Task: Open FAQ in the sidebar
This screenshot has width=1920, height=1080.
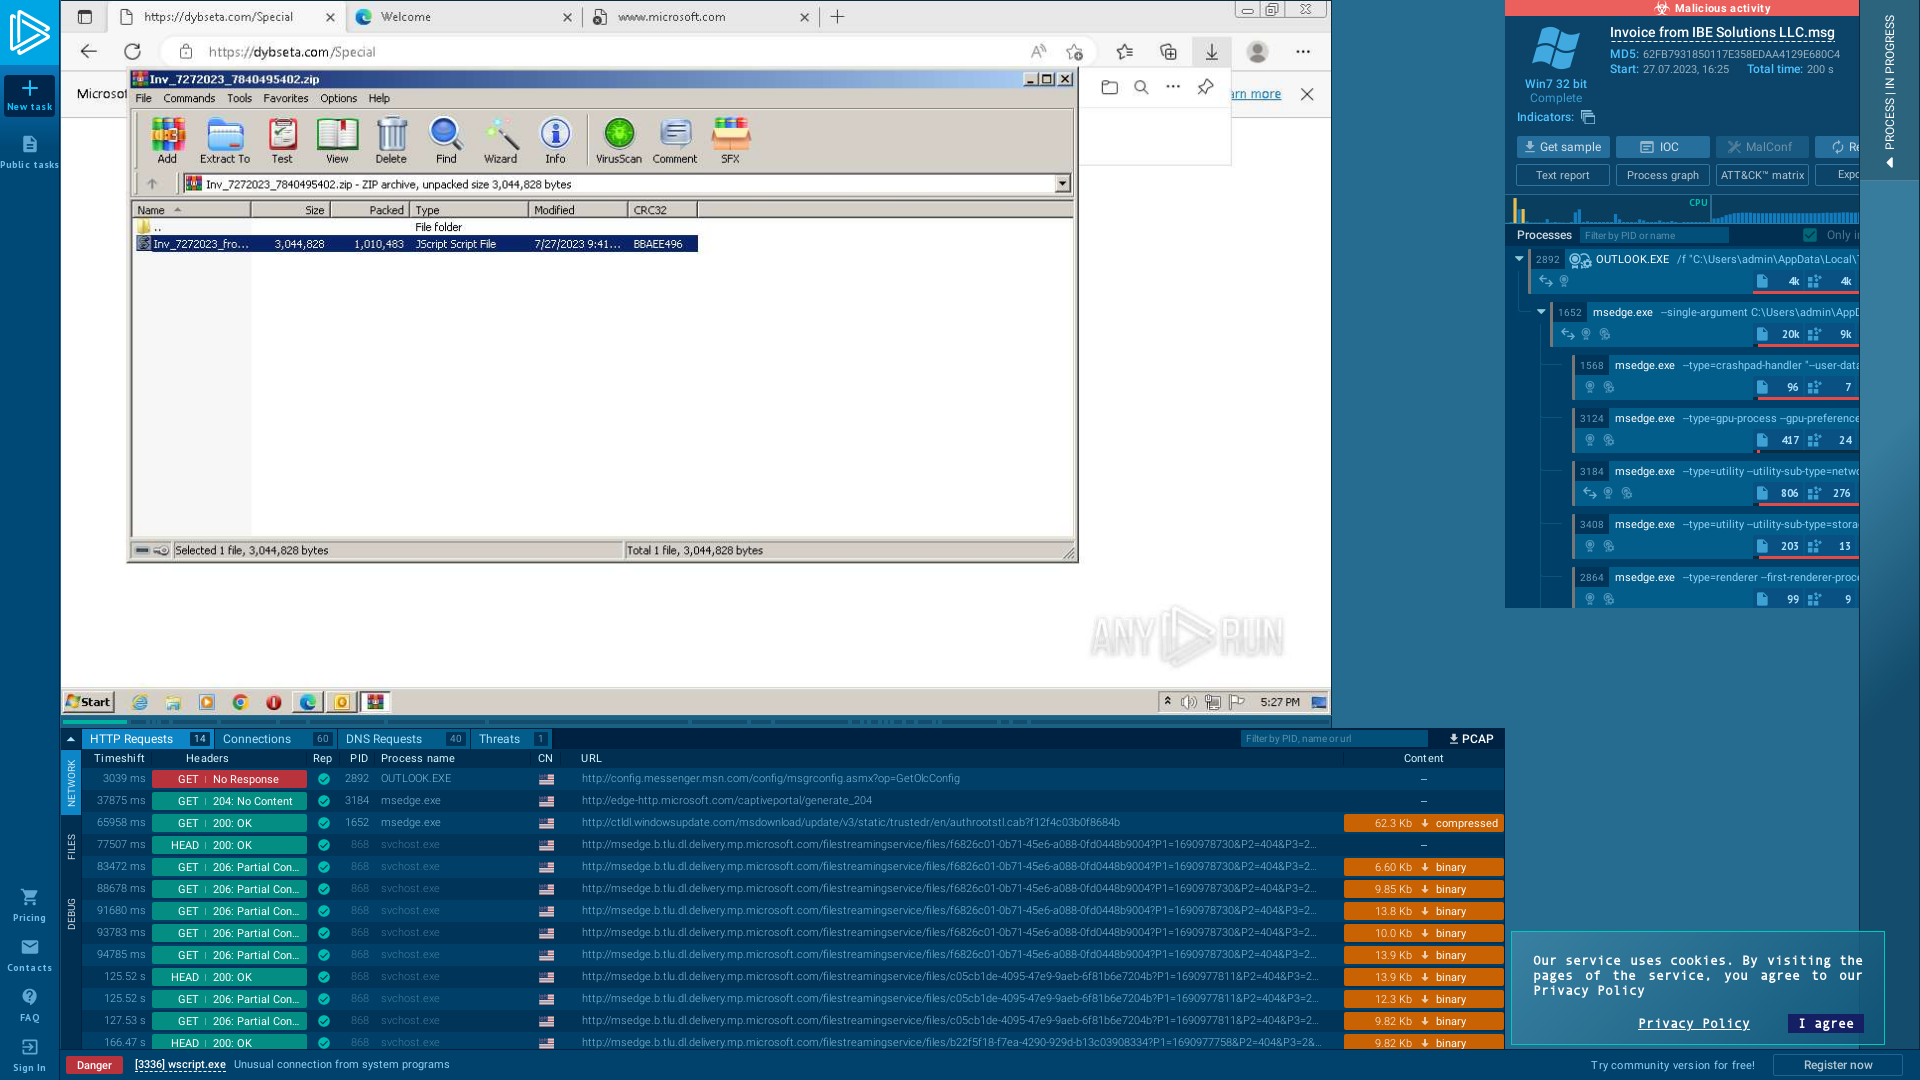Action: (29, 1005)
